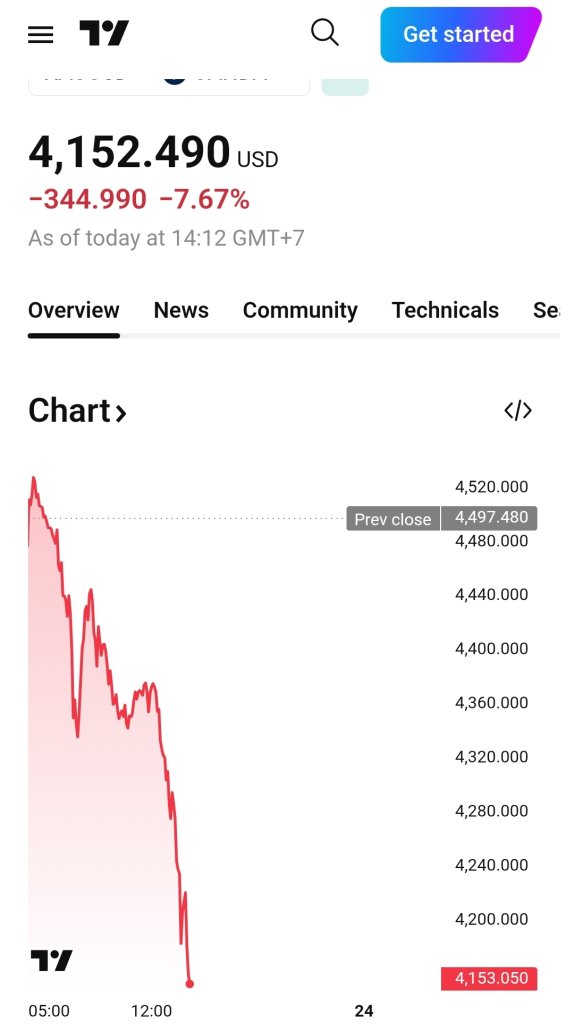Click the 24 date marker on time axis
This screenshot has width=574, height=1024.
364,1011
